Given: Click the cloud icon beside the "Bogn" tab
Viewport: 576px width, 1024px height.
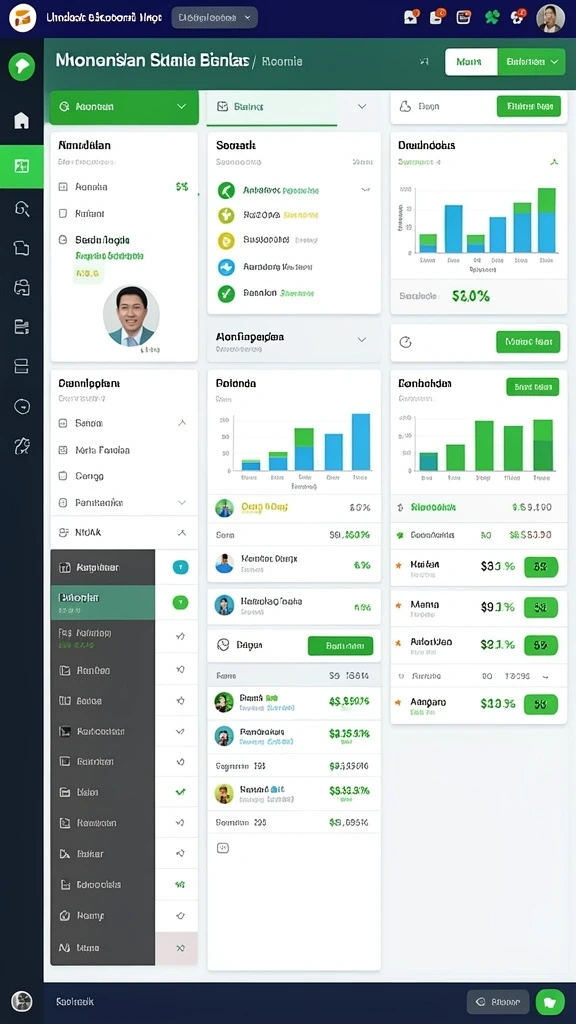Looking at the screenshot, I should (x=405, y=106).
